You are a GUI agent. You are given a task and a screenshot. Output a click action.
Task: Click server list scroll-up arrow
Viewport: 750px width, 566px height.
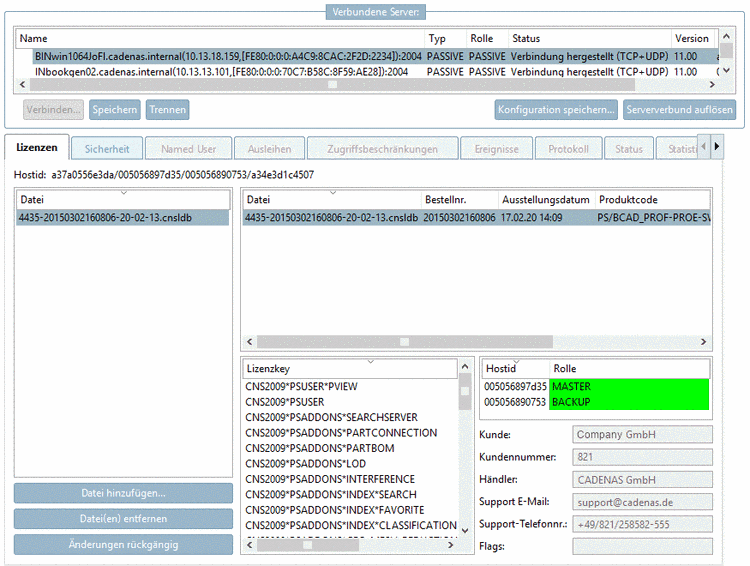[x=726, y=36]
